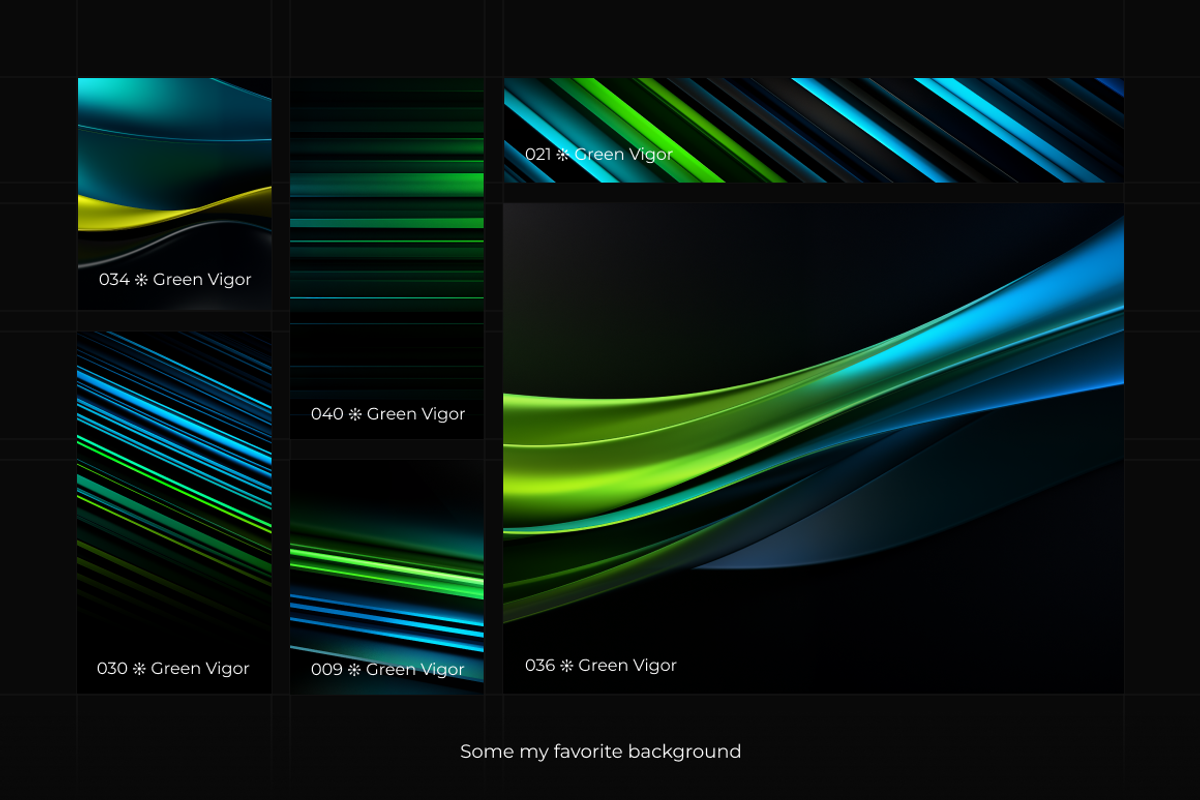Click the '021 ❊ Green Vigor' label
The height and width of the screenshot is (800, 1200).
(x=599, y=155)
